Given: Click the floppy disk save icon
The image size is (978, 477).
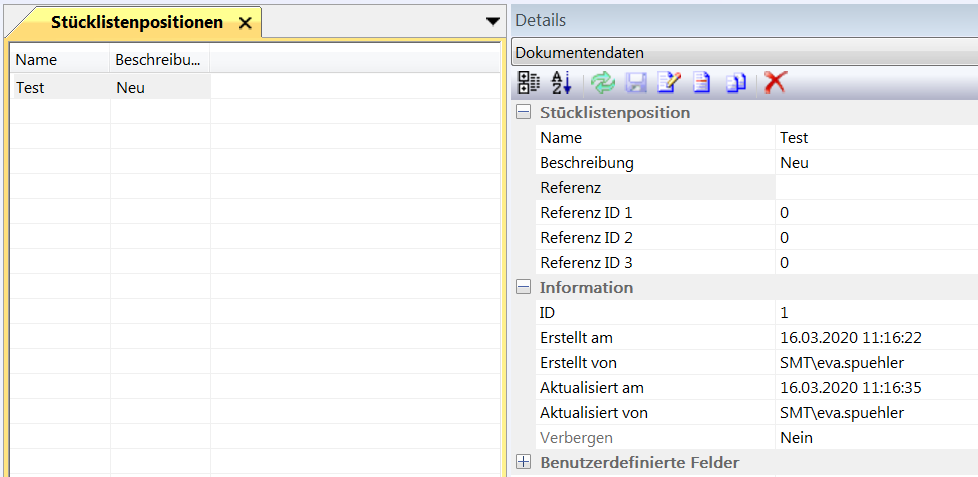Looking at the screenshot, I should 636,83.
